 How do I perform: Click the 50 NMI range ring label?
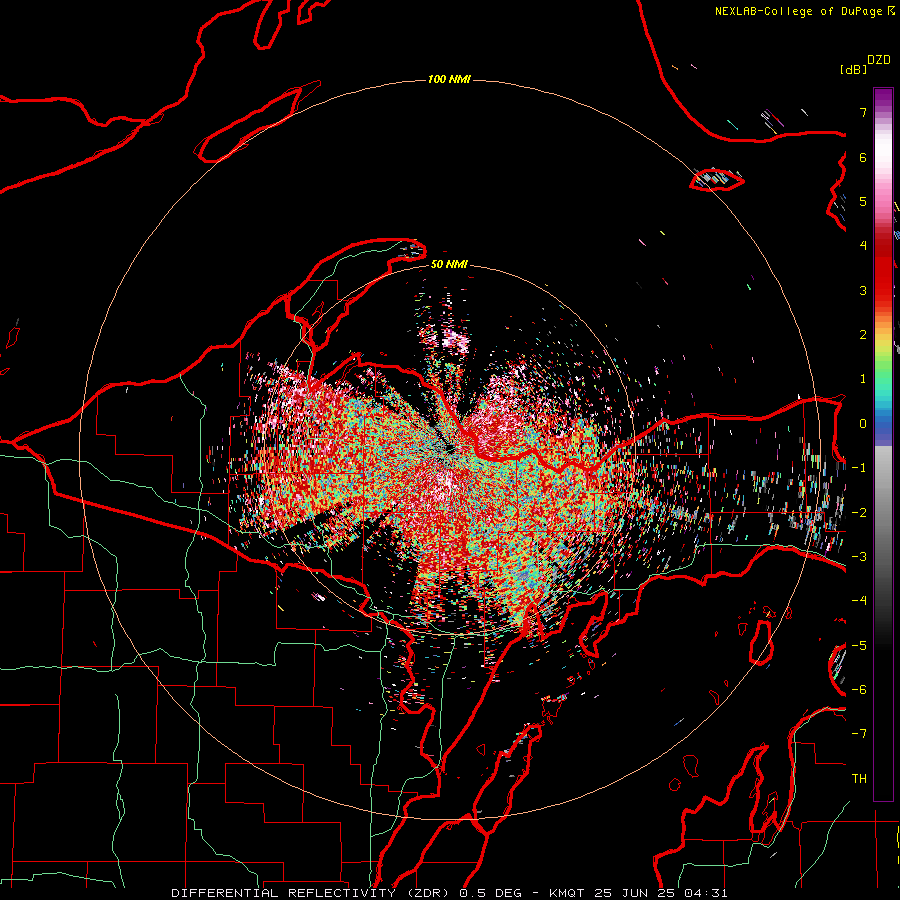pos(449,264)
